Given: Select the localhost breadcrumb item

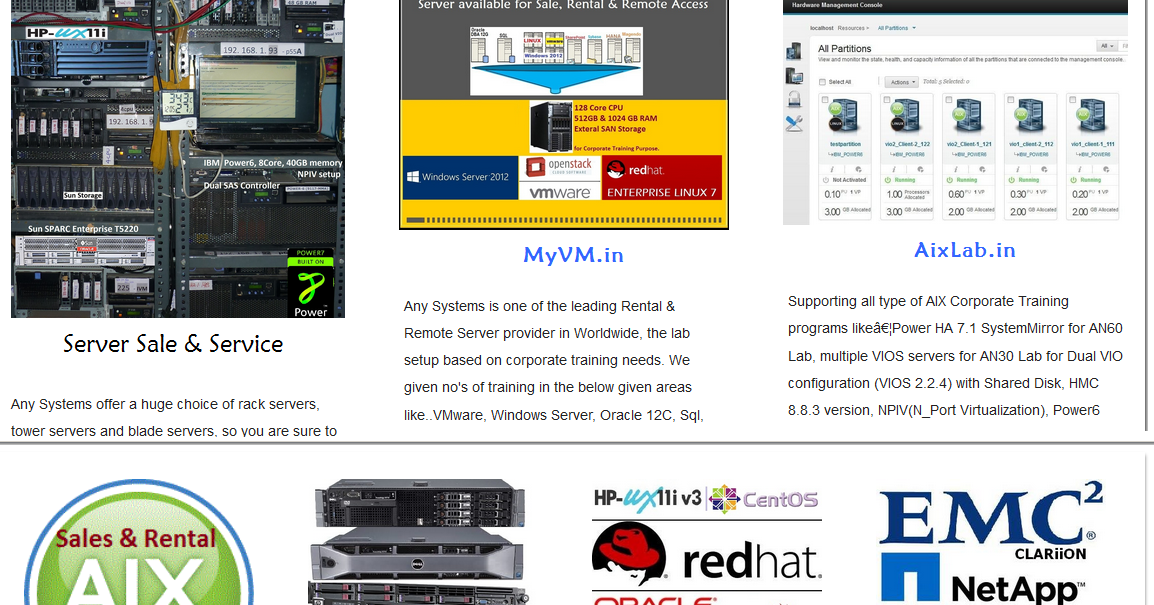Looking at the screenshot, I should click(823, 28).
